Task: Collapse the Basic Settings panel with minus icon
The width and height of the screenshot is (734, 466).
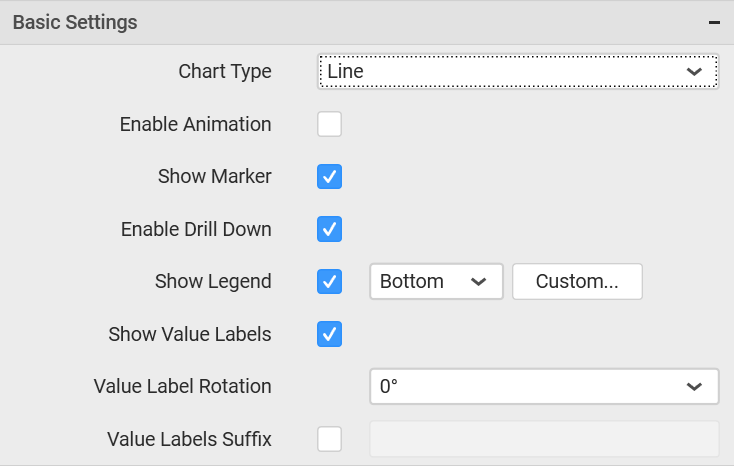Action: pos(714,22)
